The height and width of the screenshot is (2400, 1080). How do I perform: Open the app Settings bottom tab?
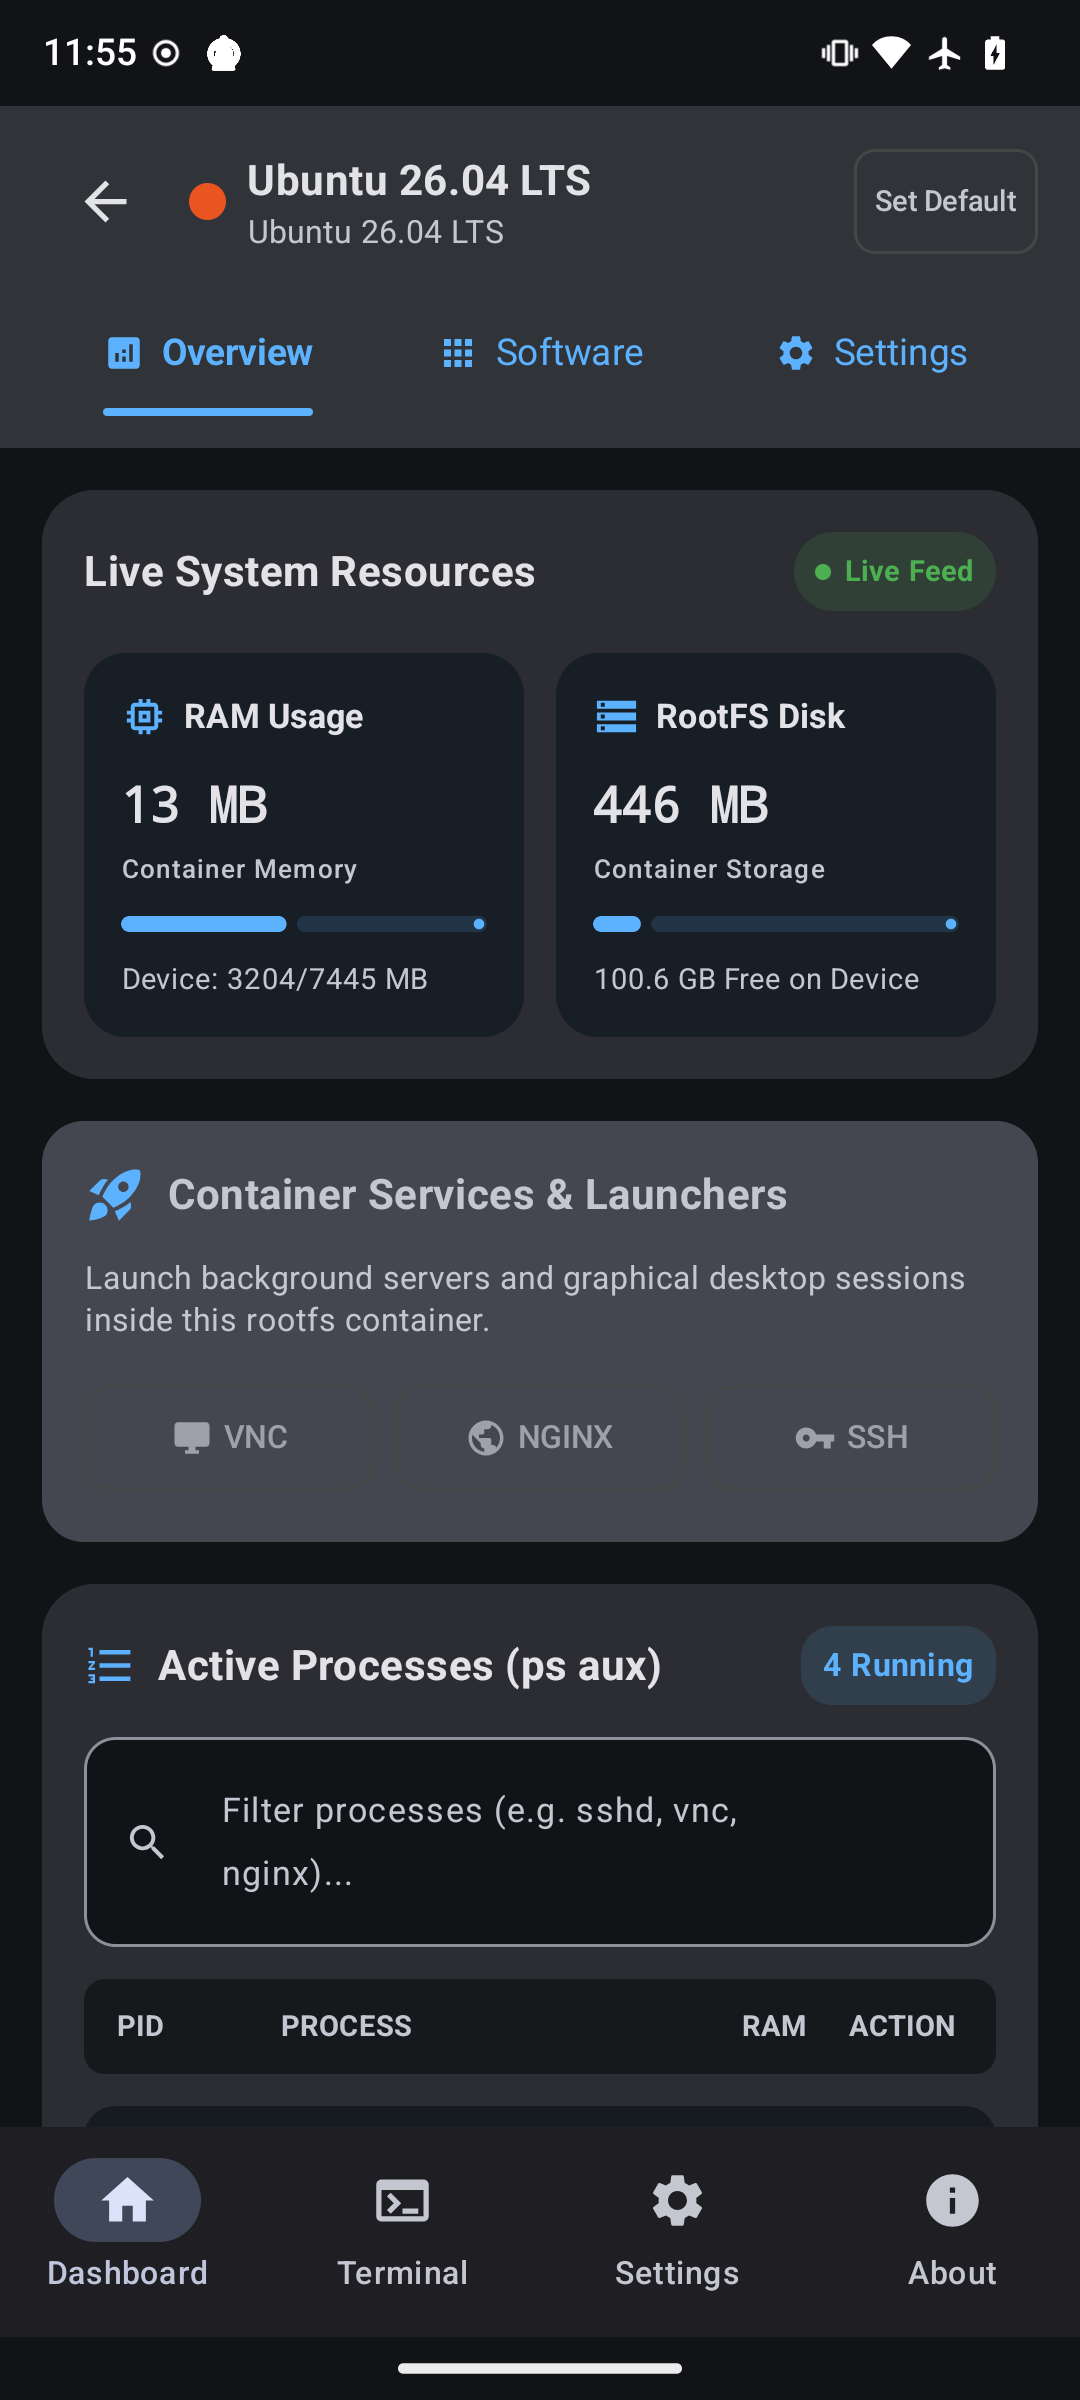pyautogui.click(x=677, y=2226)
